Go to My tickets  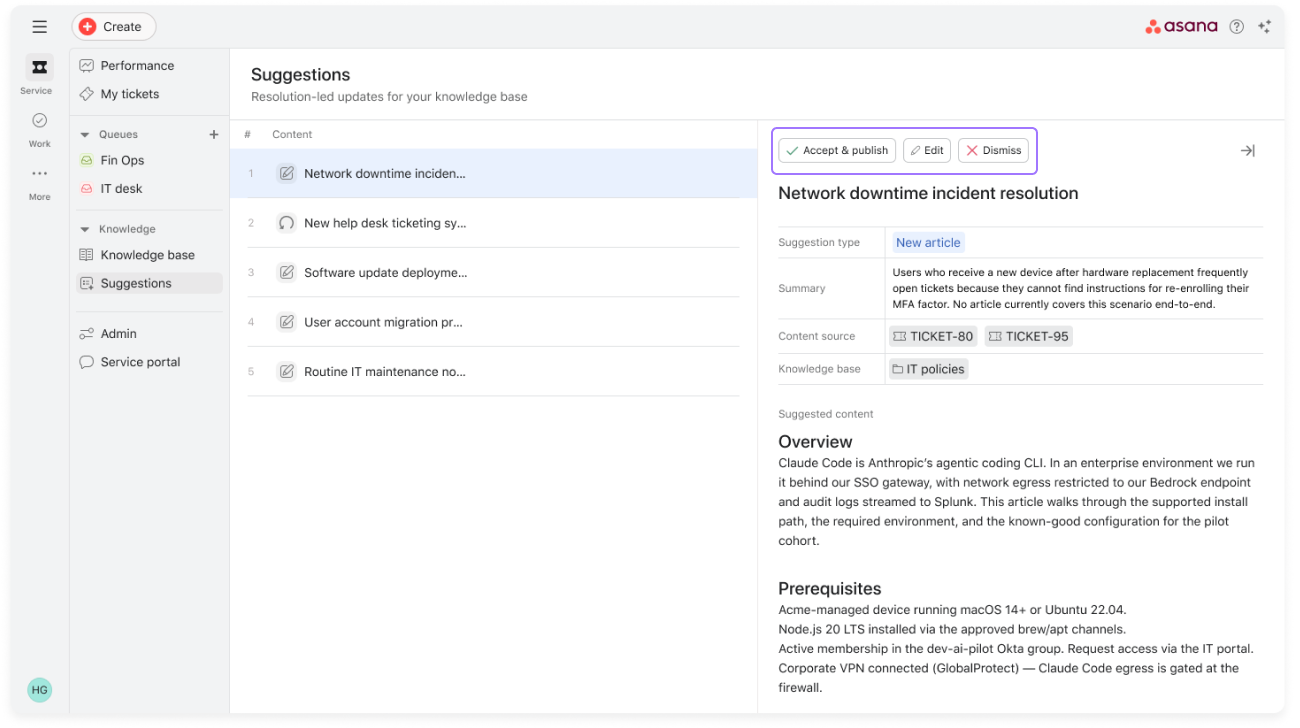coord(149,94)
